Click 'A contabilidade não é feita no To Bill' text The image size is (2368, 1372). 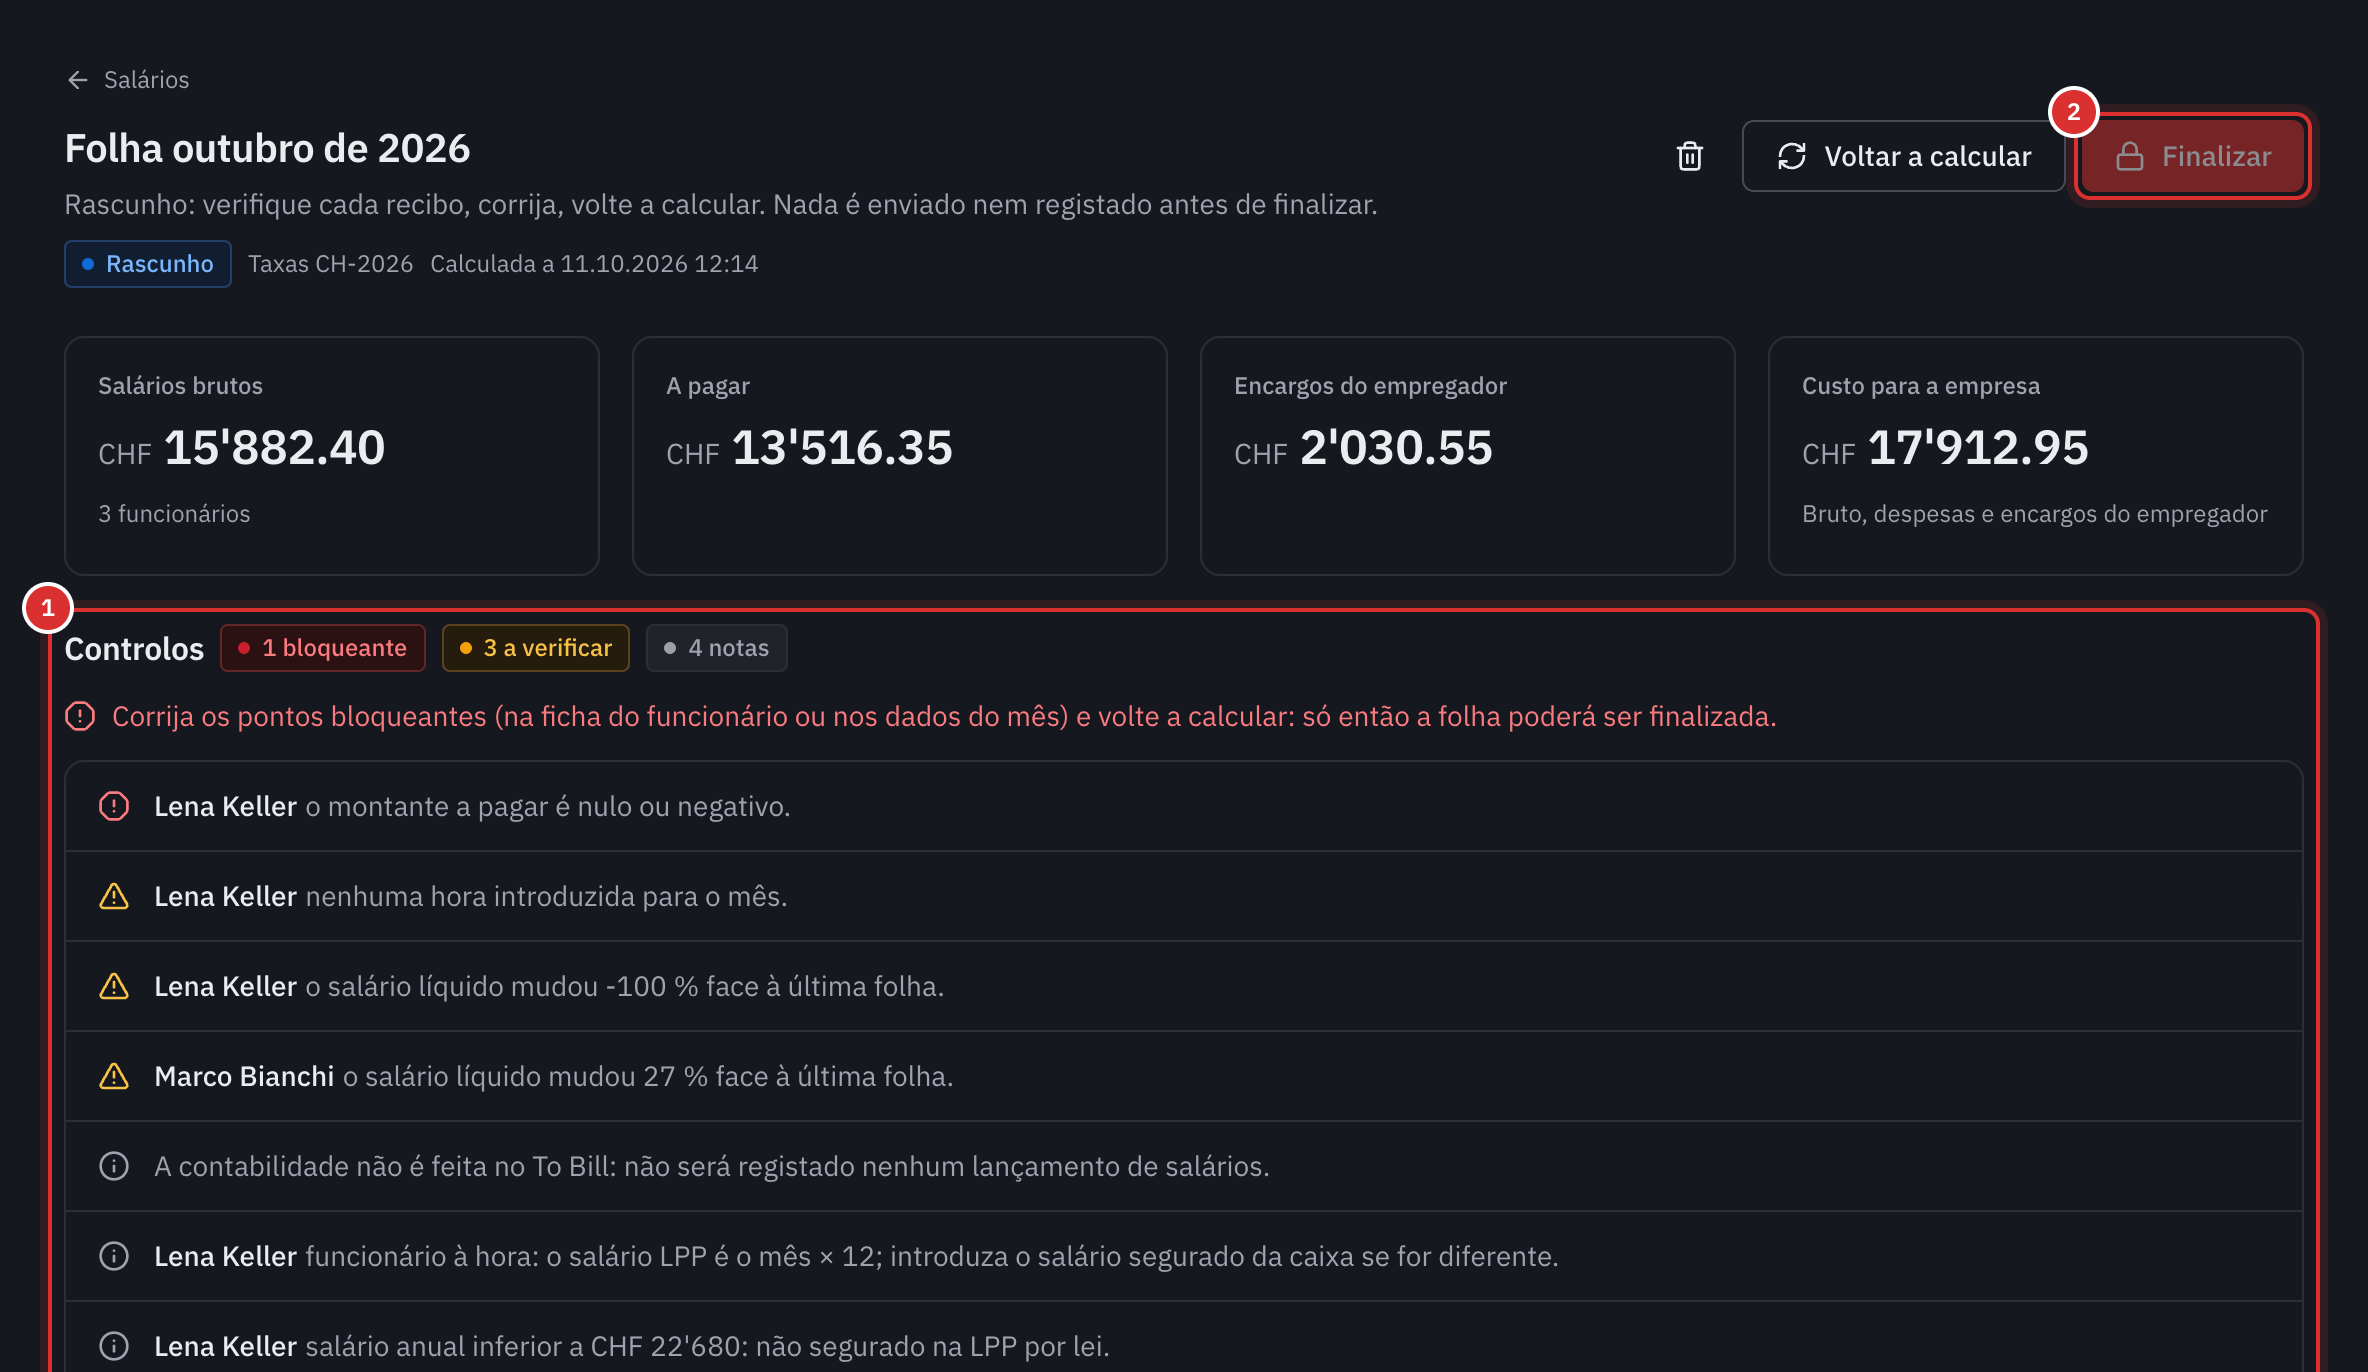coord(712,1166)
